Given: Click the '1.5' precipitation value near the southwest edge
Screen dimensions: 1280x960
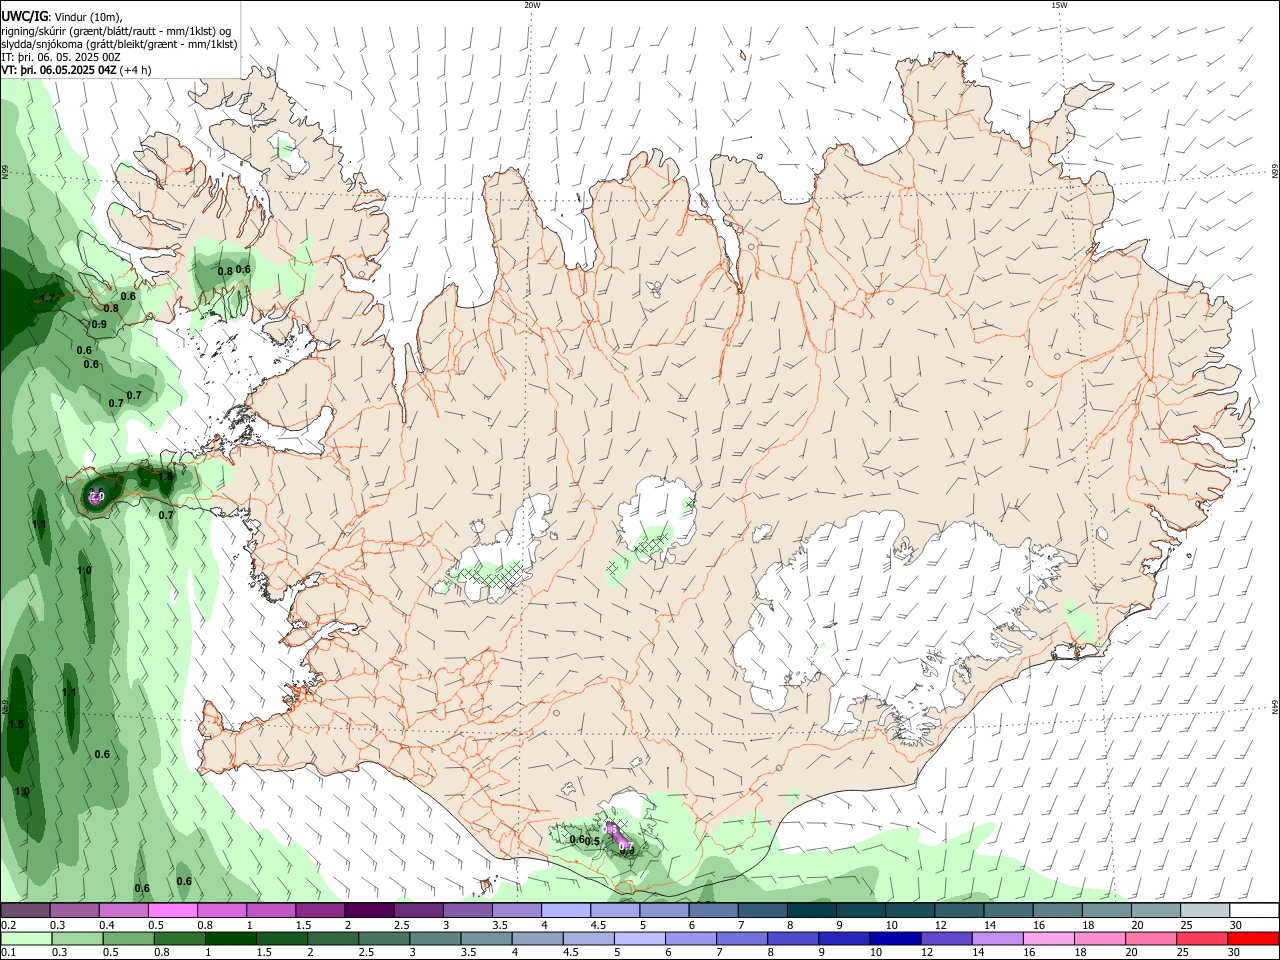Looking at the screenshot, I should coord(16,724).
